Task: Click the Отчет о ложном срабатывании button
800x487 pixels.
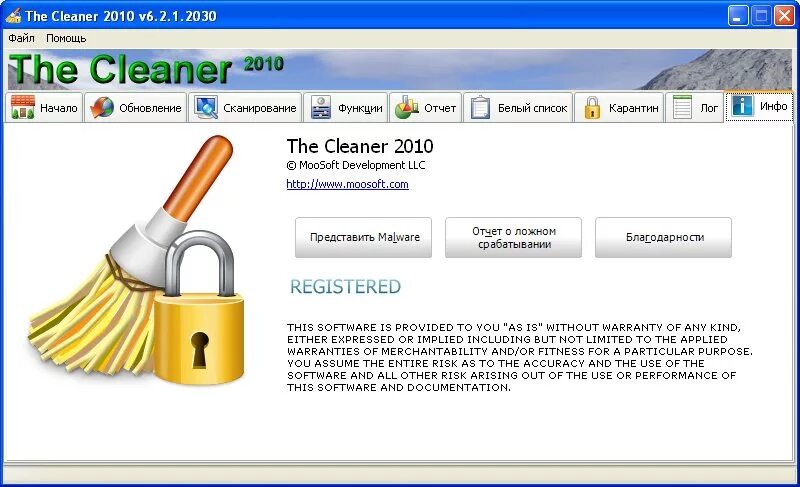Action: (x=513, y=238)
